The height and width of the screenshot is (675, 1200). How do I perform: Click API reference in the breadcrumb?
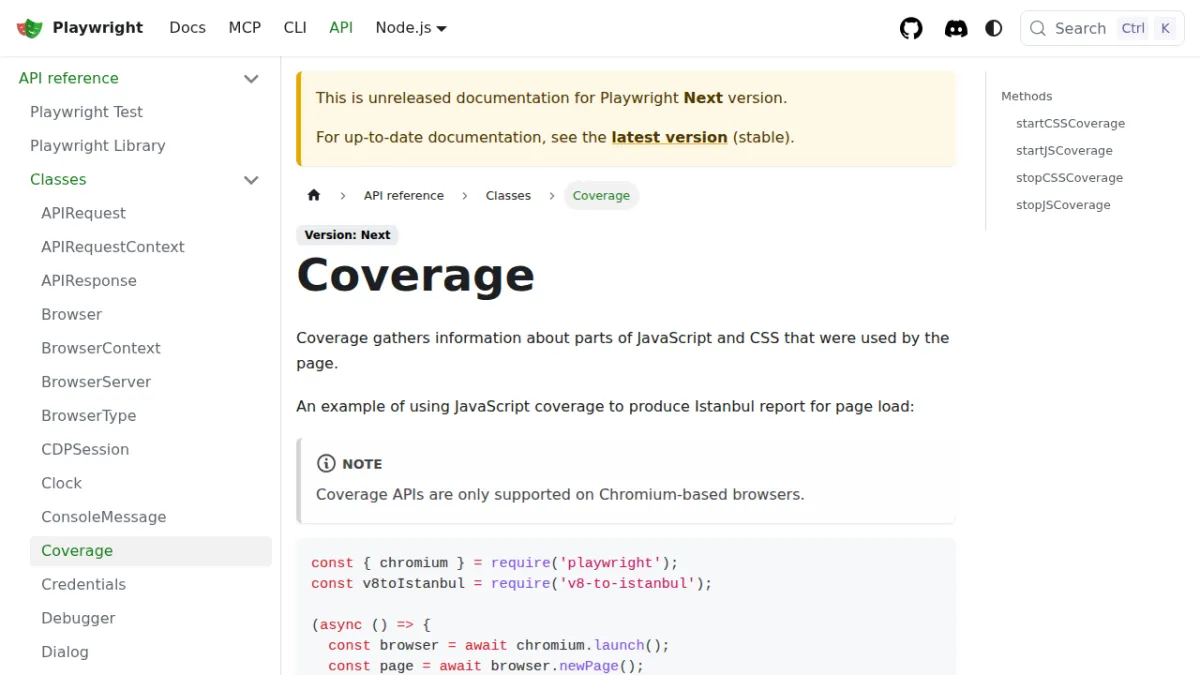point(404,195)
